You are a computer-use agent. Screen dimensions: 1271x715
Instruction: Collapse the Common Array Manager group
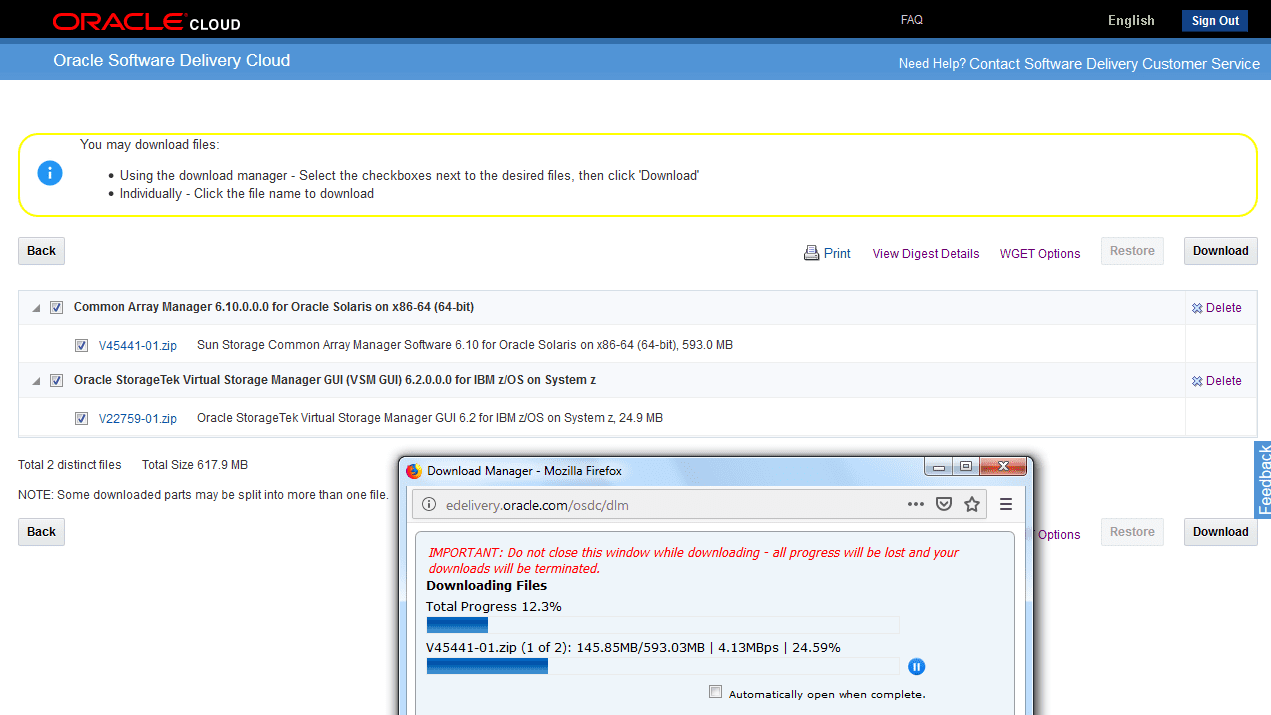pos(36,308)
